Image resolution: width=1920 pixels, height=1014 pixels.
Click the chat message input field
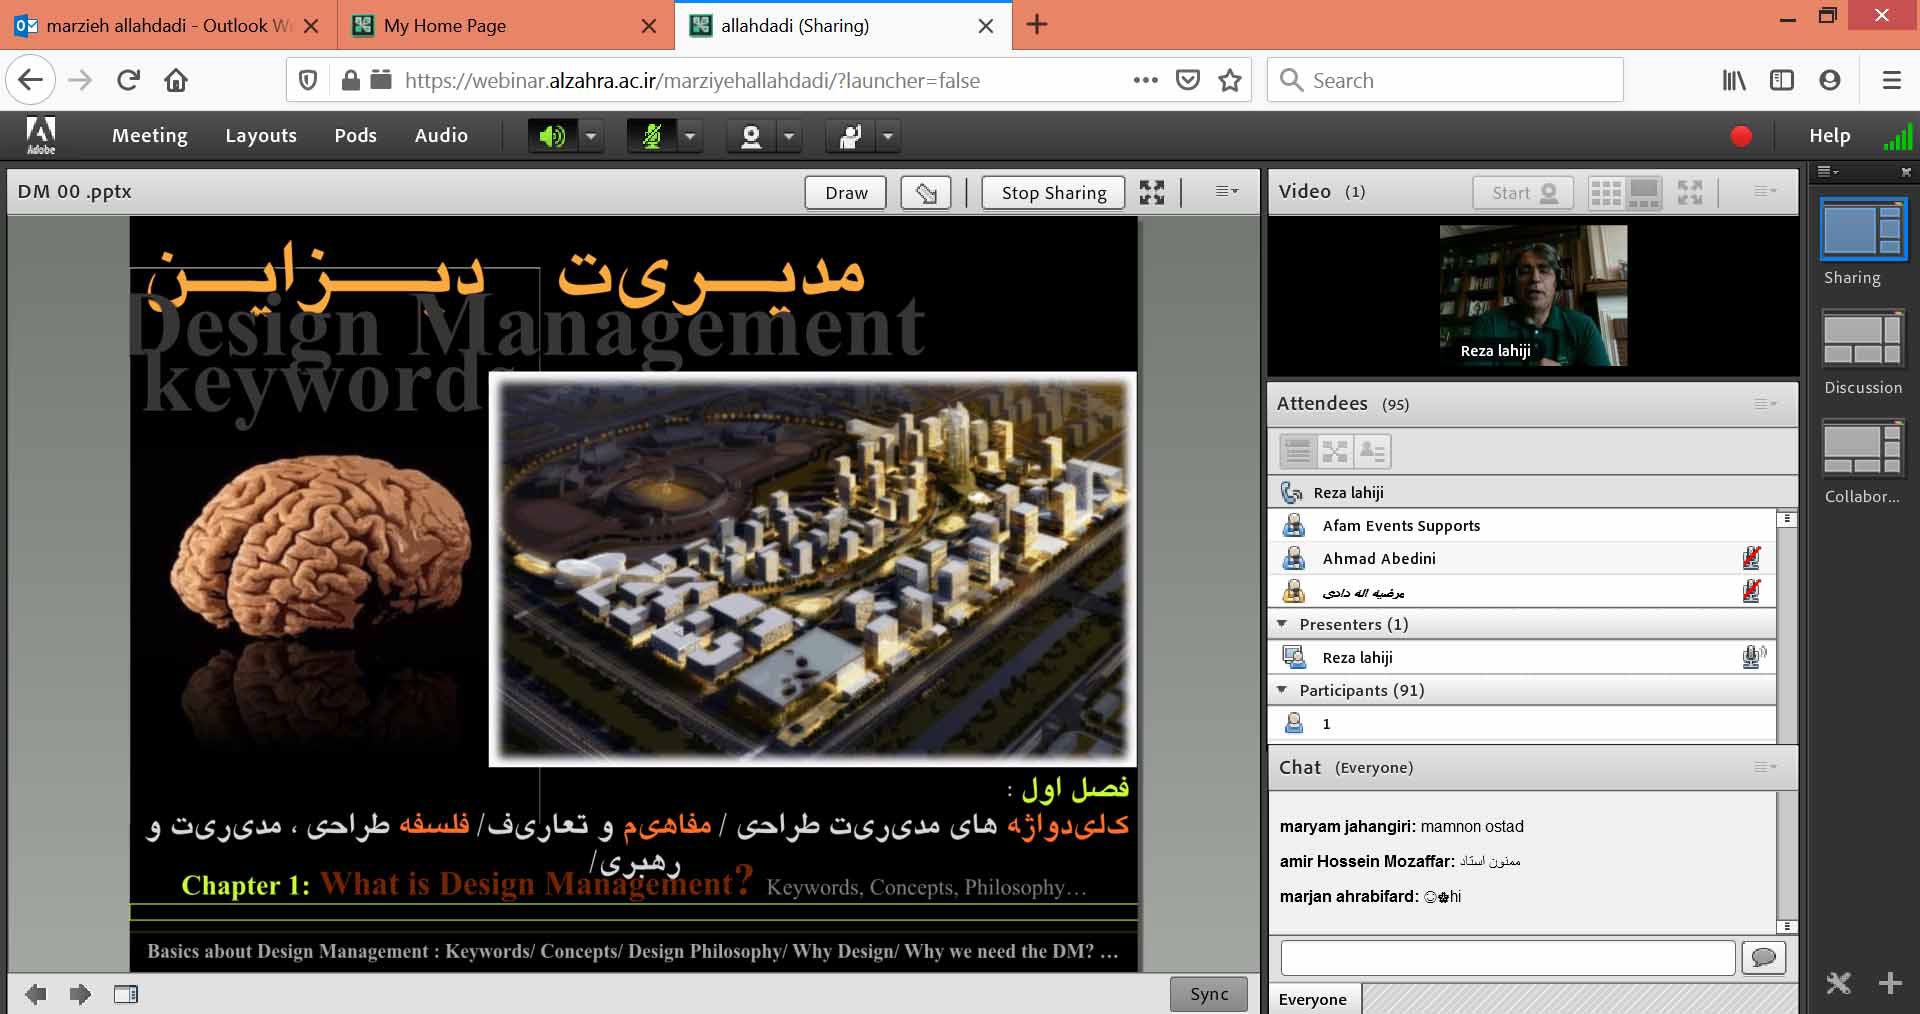click(1508, 958)
